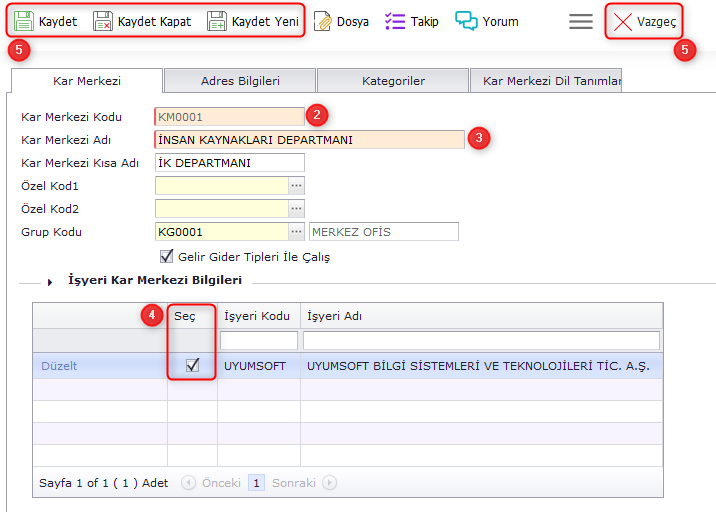The width and height of the screenshot is (716, 512).
Task: Collapse İşyeri Kar Merkezi Bilgileri section
Action: (50, 282)
